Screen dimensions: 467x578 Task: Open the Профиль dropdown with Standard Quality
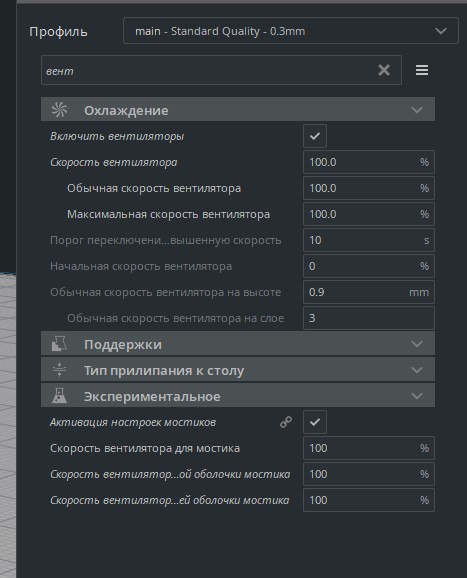[x=291, y=31]
